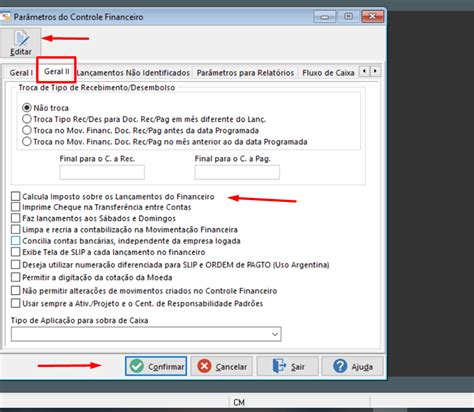Click the Troca de Tipo de Recebimento/Desembolso label

coord(97,88)
